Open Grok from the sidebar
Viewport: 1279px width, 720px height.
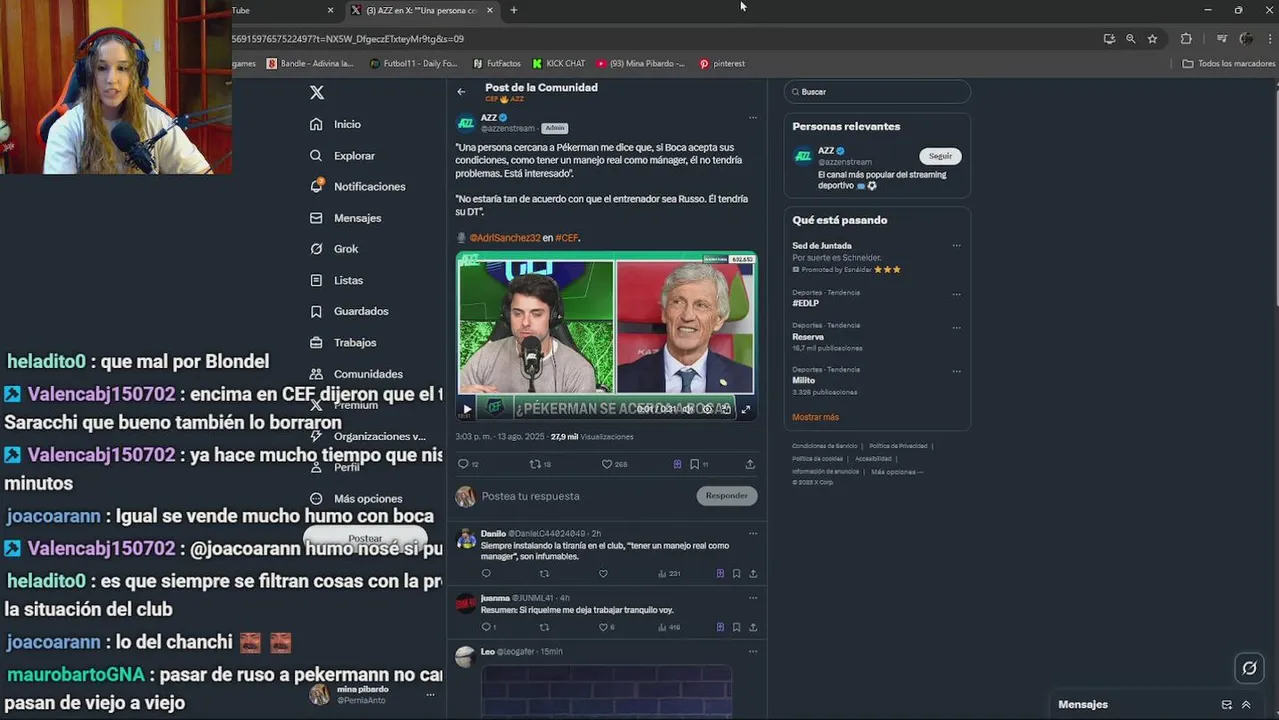pos(335,249)
